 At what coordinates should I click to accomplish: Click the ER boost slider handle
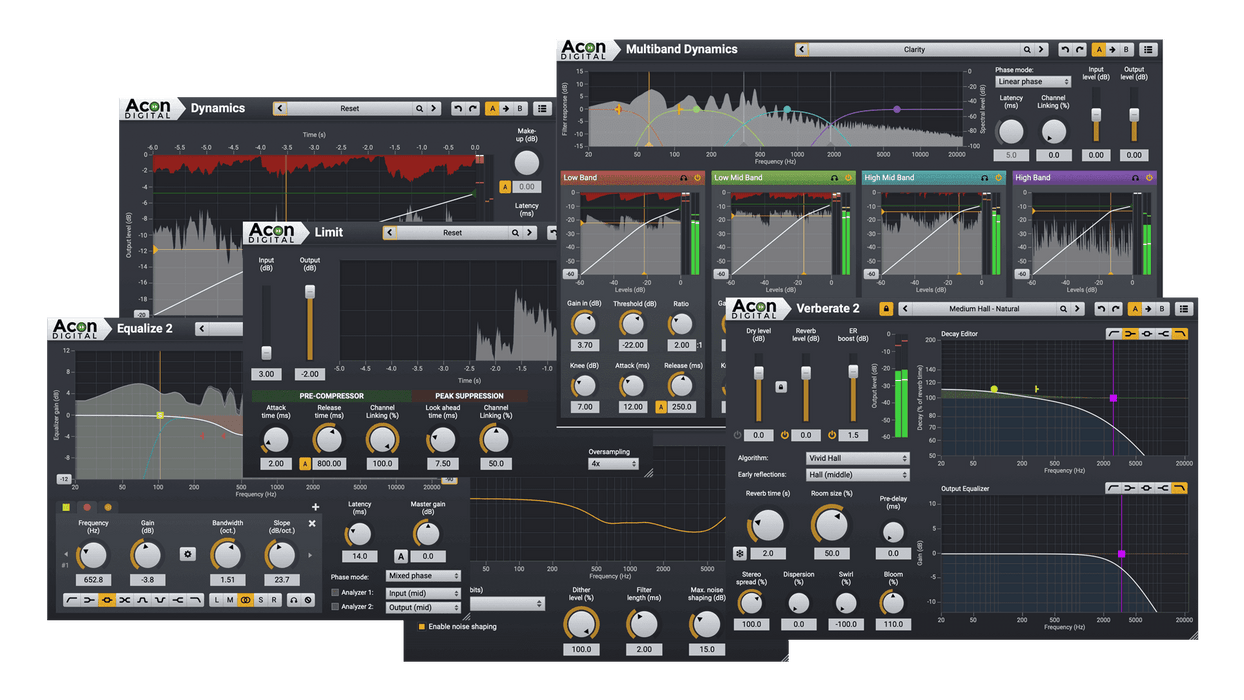853,371
